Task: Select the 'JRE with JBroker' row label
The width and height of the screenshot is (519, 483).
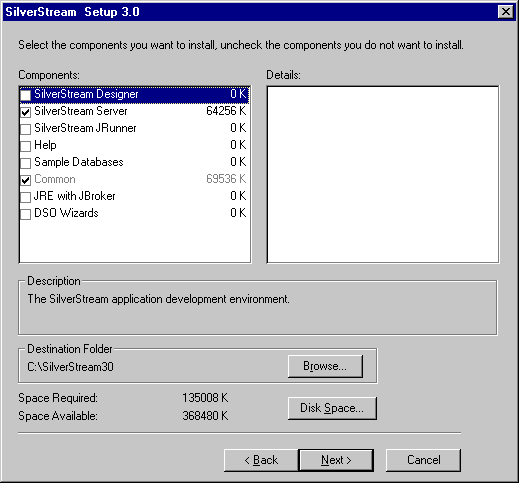Action: tap(74, 196)
